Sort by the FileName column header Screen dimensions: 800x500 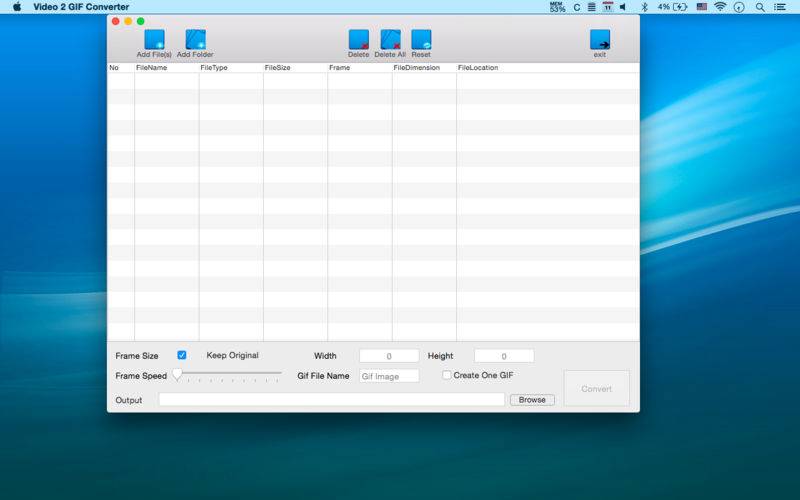(x=167, y=67)
